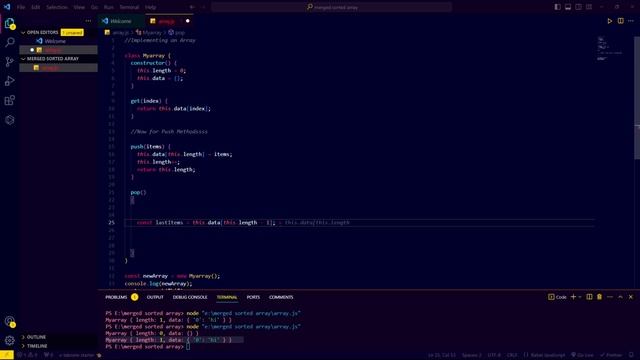The height and width of the screenshot is (360, 640).
Task: Open the Run menu
Action: [109, 7]
